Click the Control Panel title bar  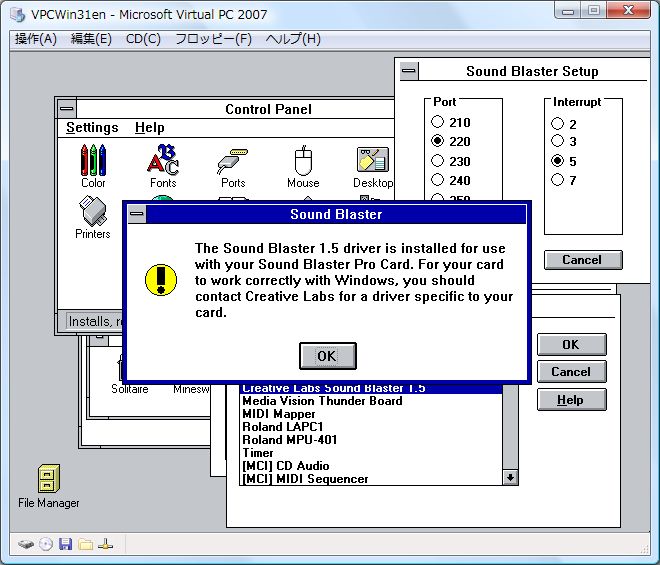(235, 109)
